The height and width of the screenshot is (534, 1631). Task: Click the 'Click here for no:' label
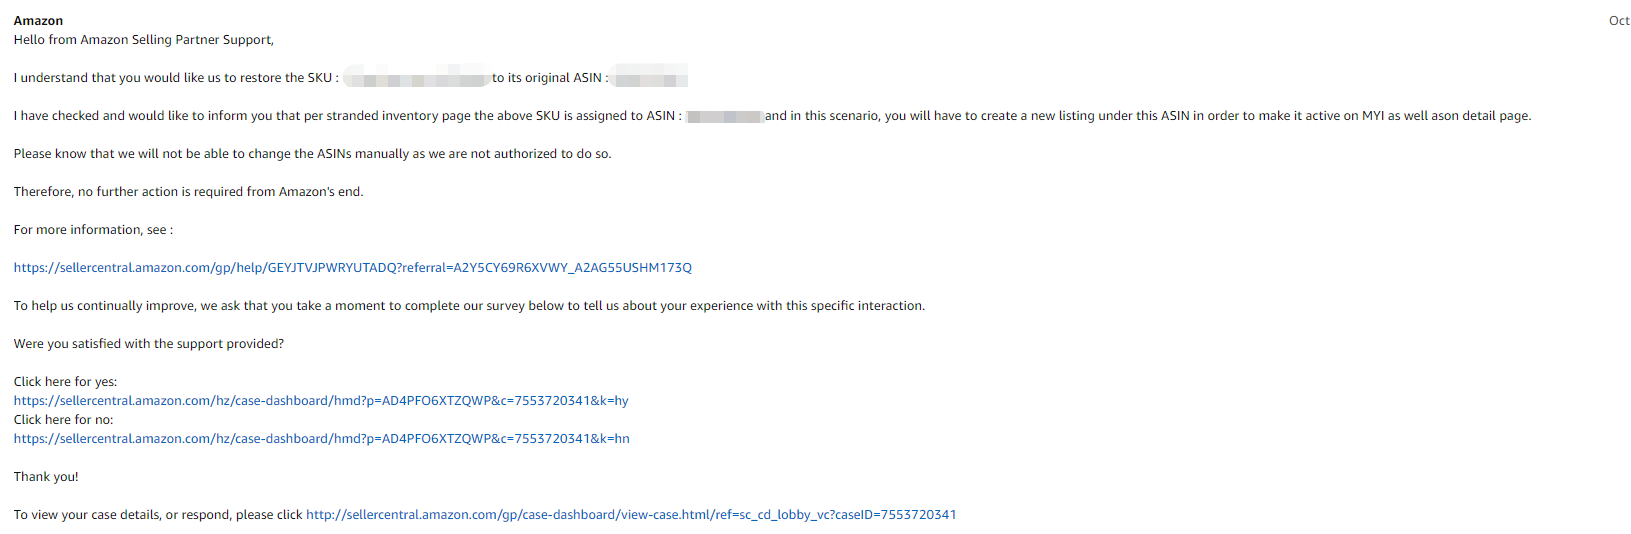click(64, 420)
